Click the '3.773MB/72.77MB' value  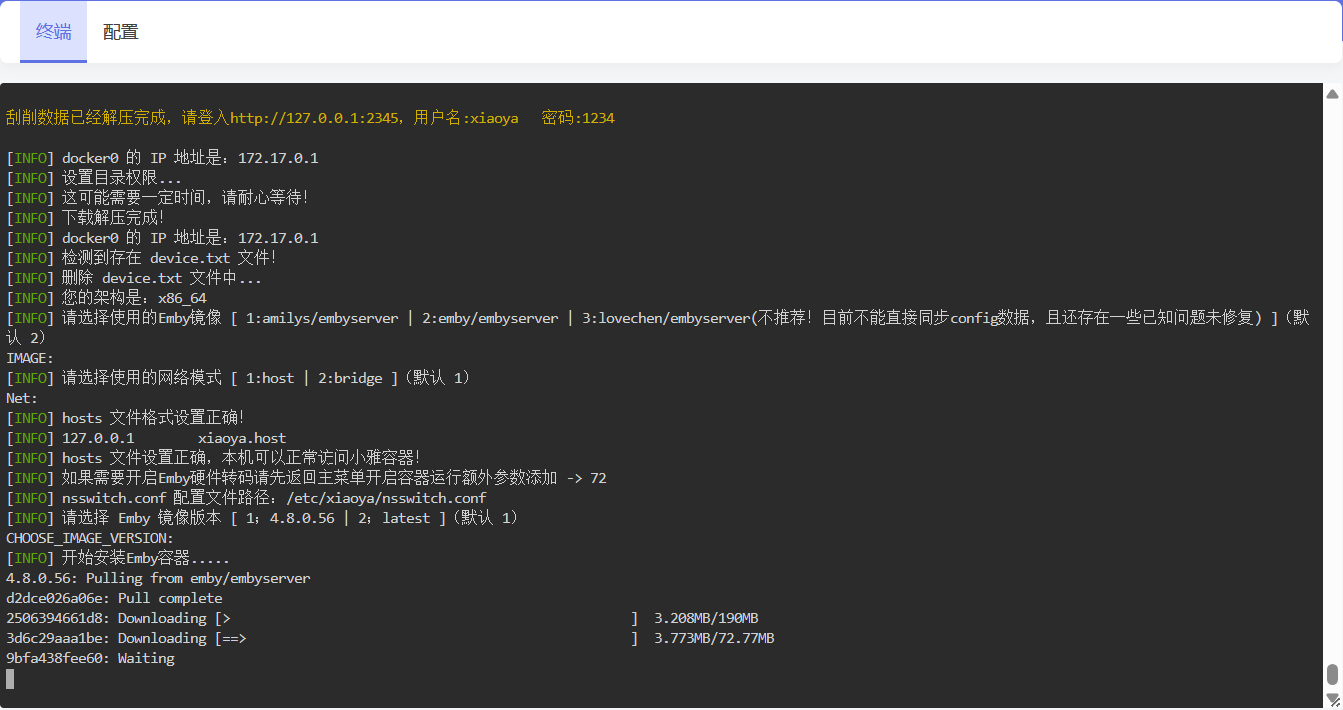[x=714, y=638]
